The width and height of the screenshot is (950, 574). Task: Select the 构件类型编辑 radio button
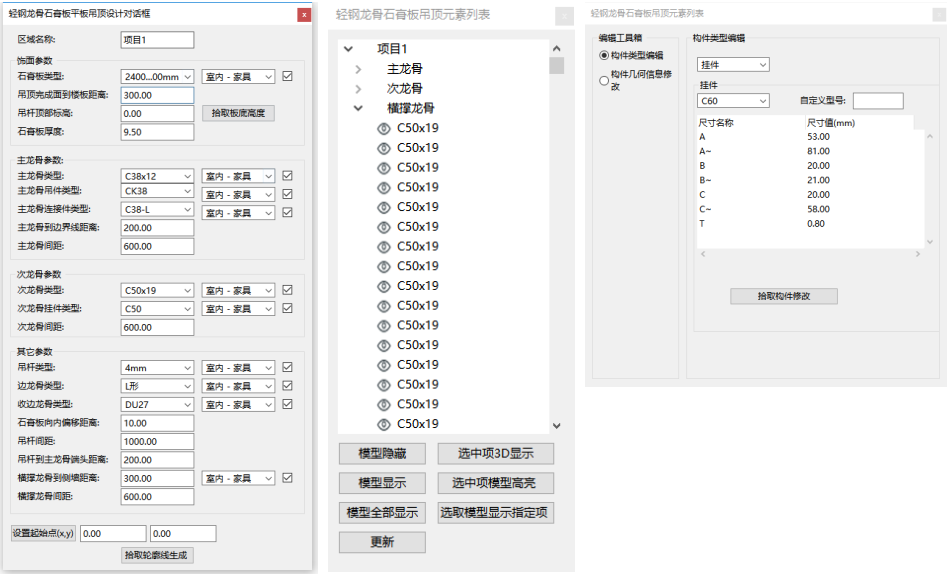coord(603,55)
